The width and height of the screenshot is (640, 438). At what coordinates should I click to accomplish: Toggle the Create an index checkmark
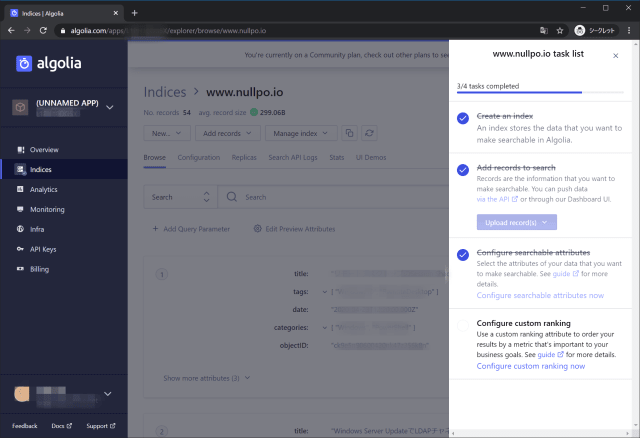pos(463,118)
